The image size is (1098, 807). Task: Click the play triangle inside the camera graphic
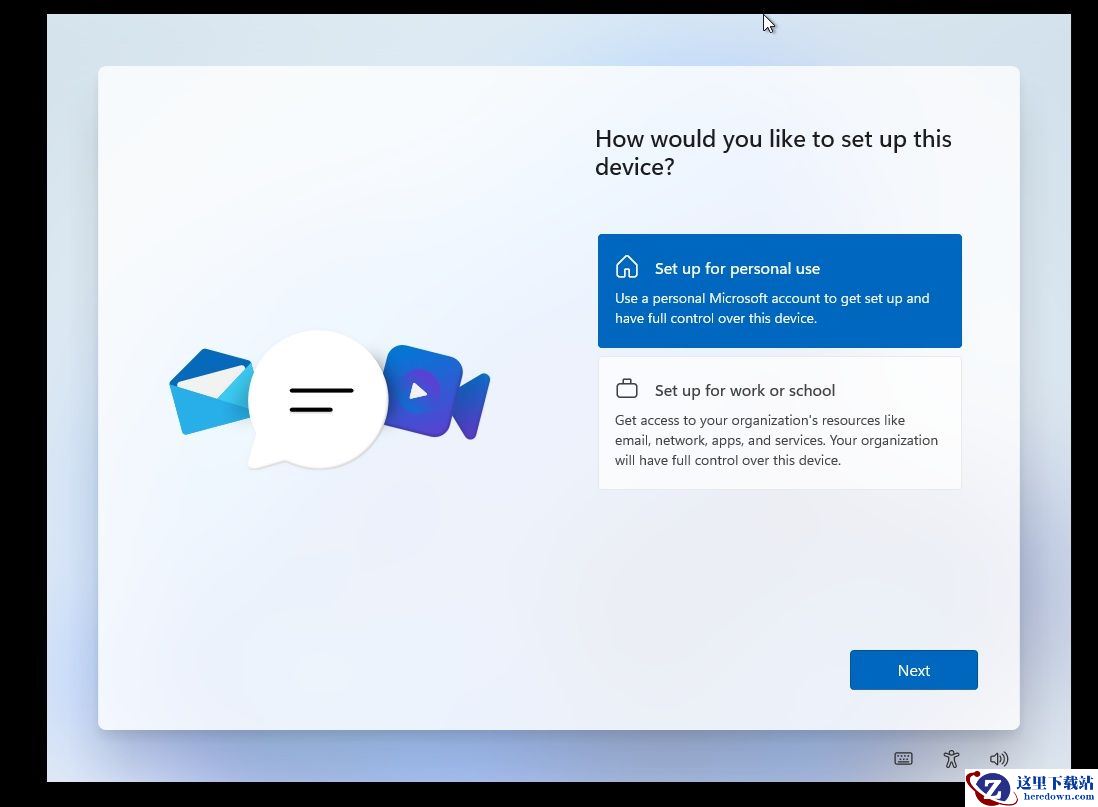pyautogui.click(x=419, y=391)
